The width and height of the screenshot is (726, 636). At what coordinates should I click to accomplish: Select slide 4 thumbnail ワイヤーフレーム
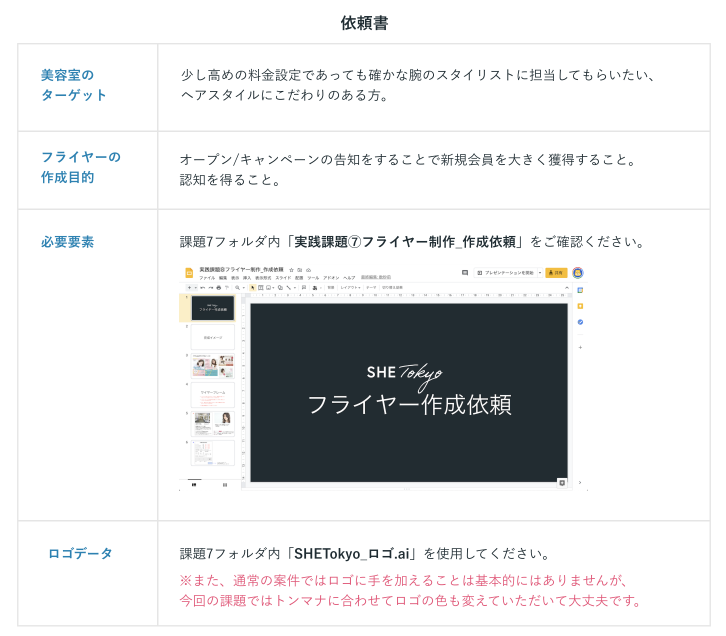(x=212, y=395)
